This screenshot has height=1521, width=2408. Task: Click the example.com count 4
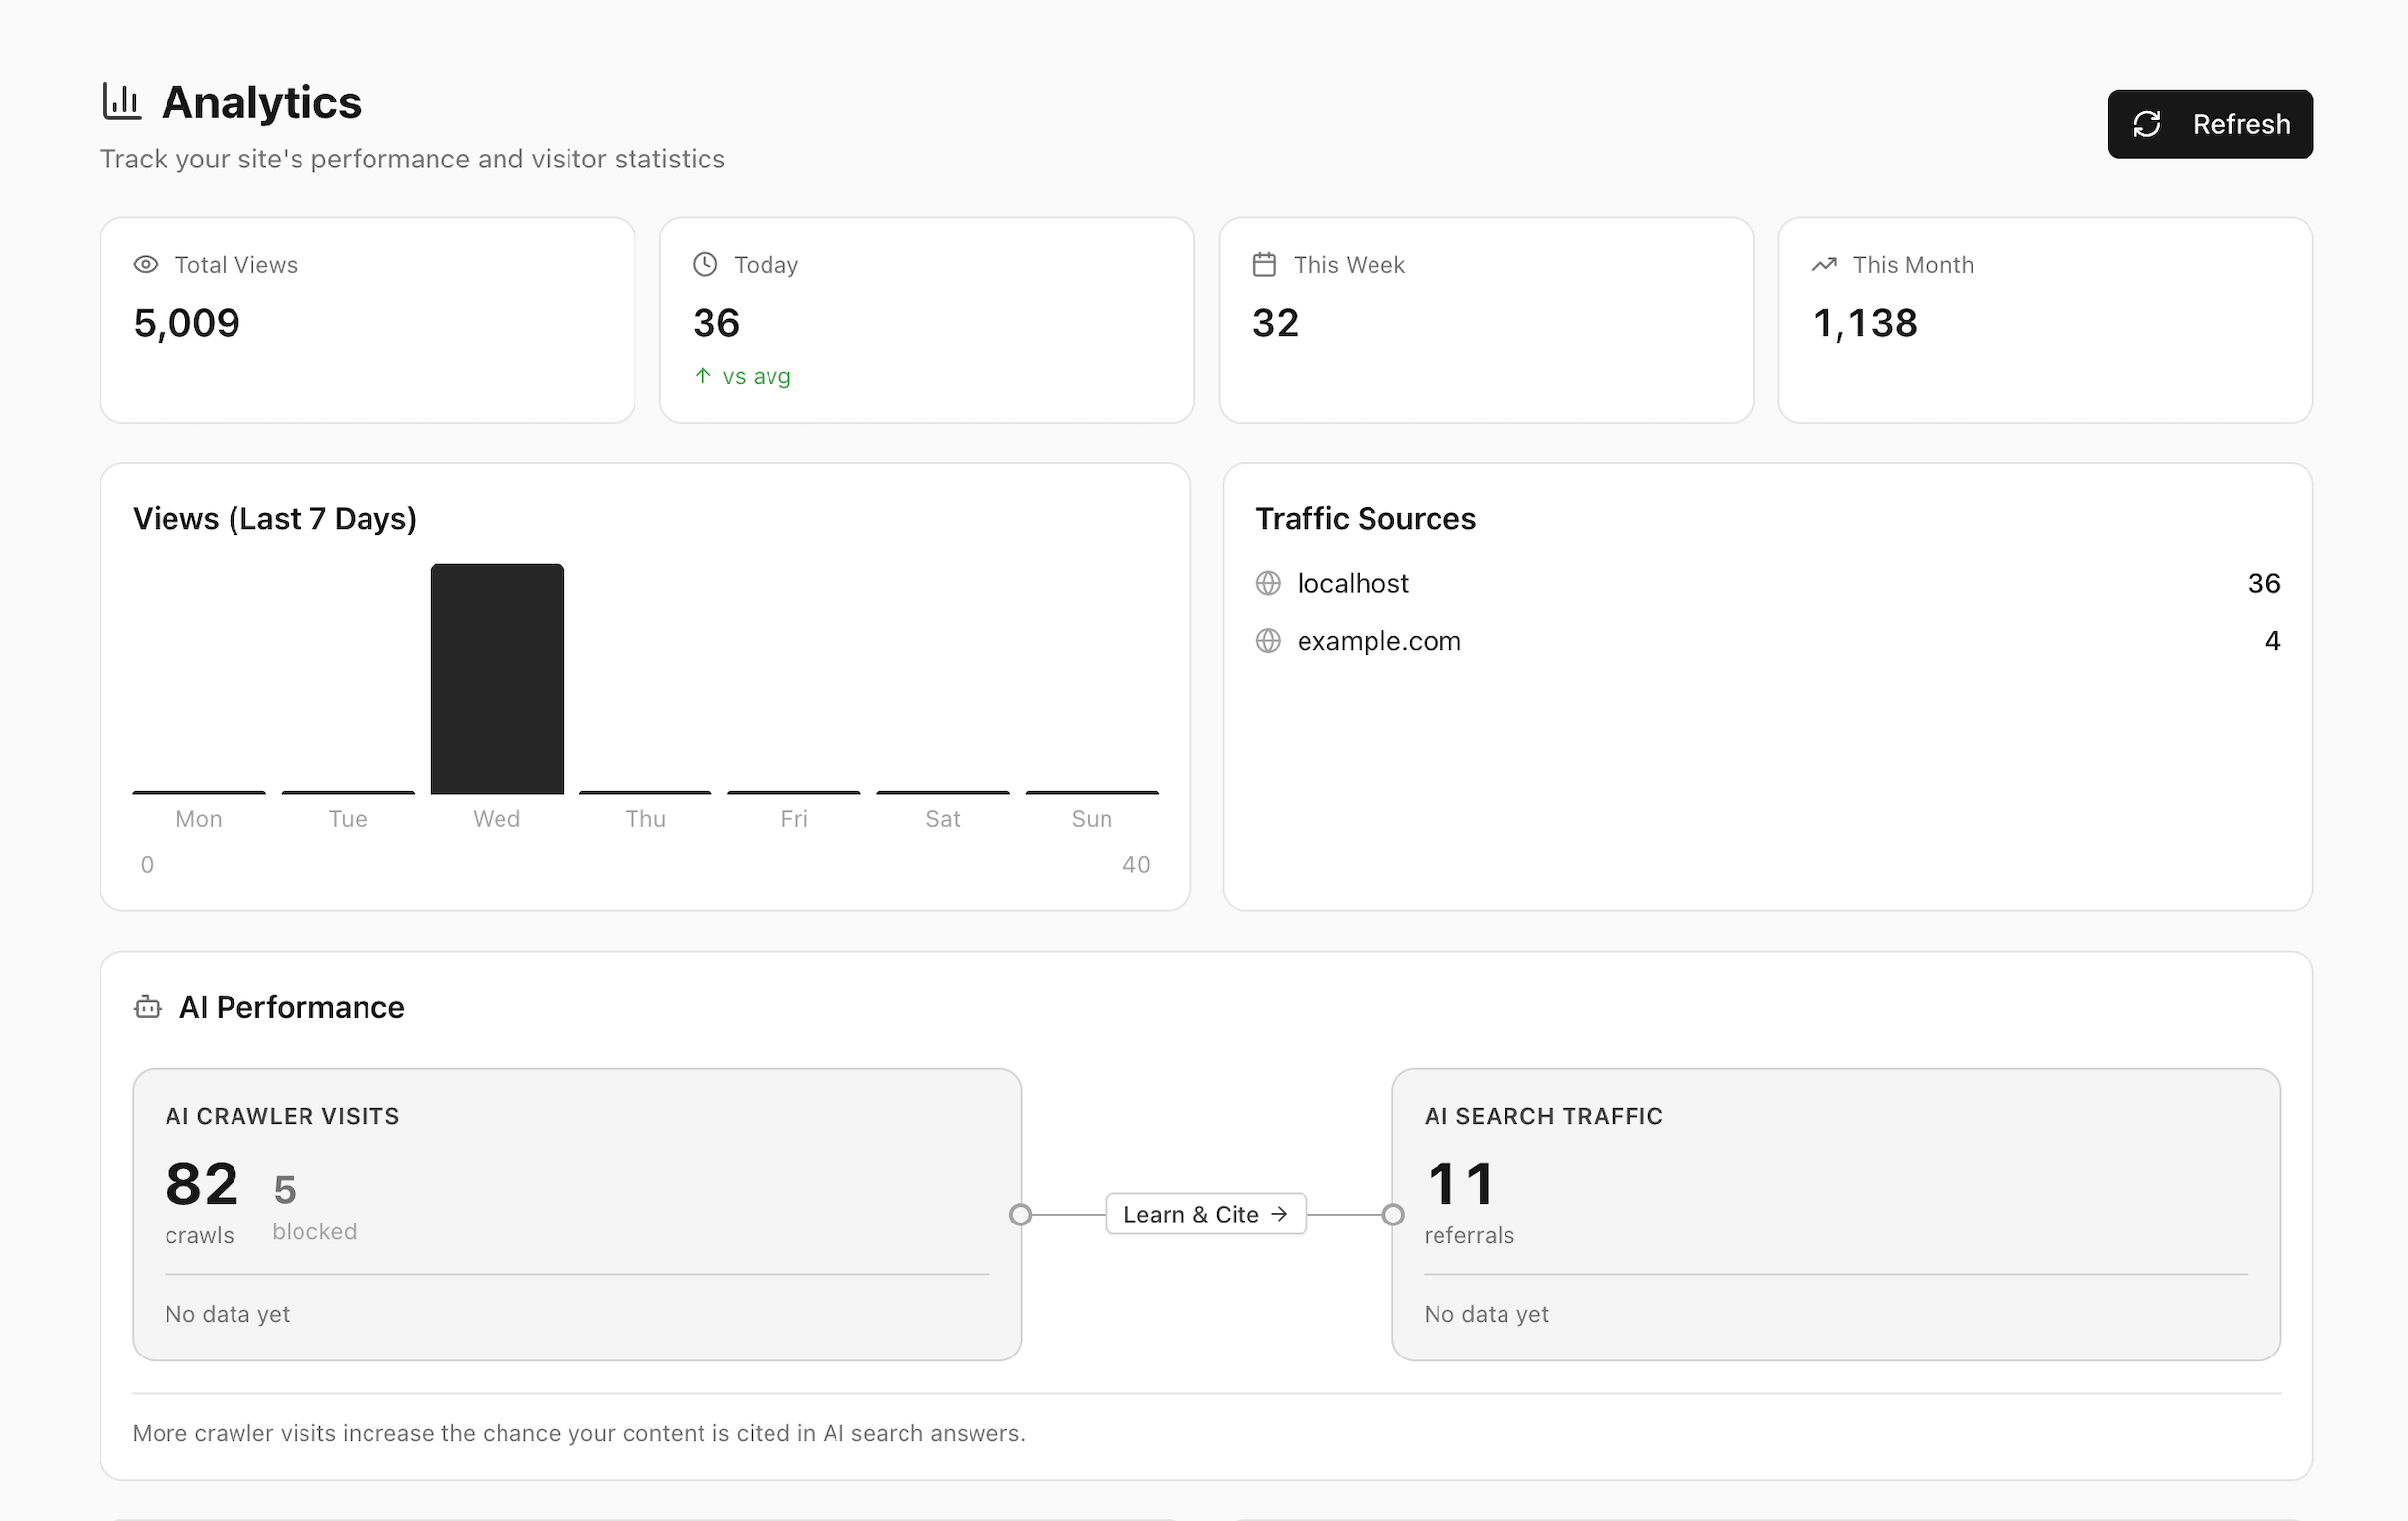coord(2272,641)
